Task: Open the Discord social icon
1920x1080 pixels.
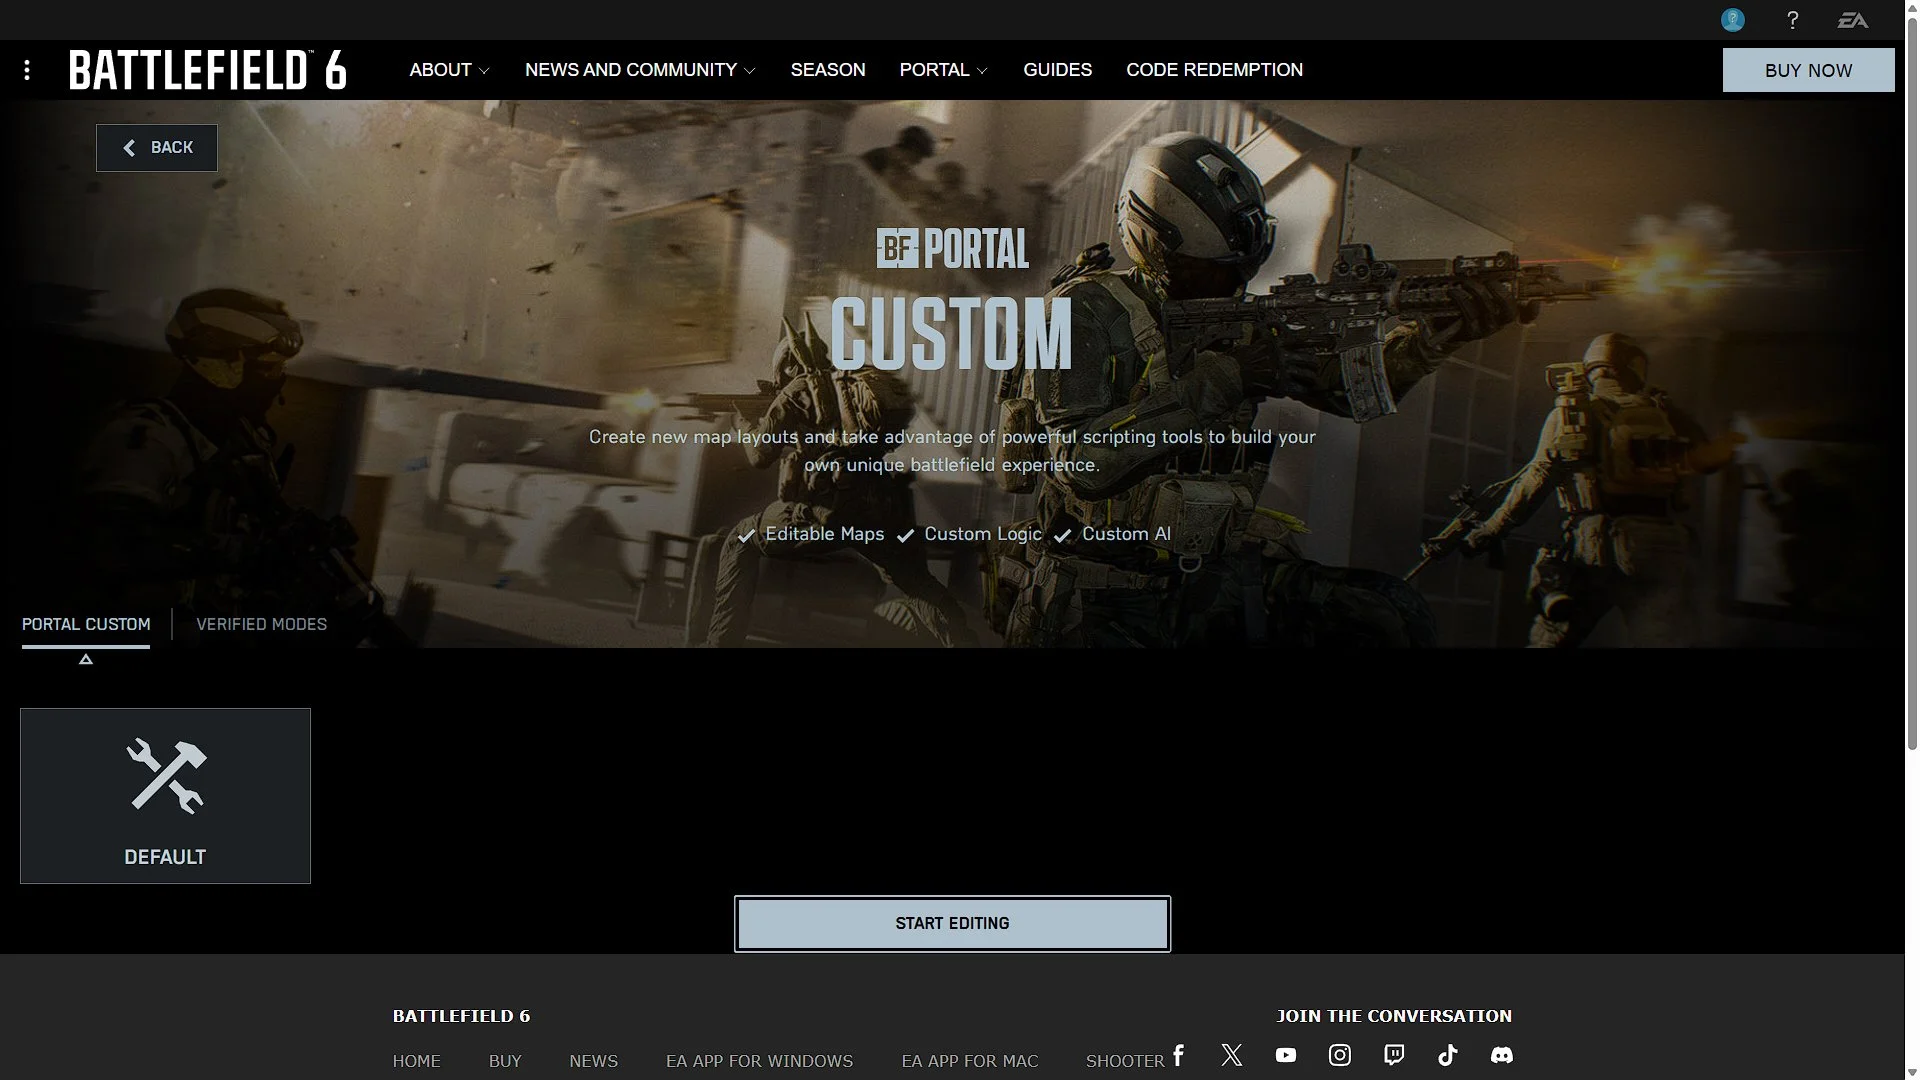Action: pyautogui.click(x=1501, y=1055)
